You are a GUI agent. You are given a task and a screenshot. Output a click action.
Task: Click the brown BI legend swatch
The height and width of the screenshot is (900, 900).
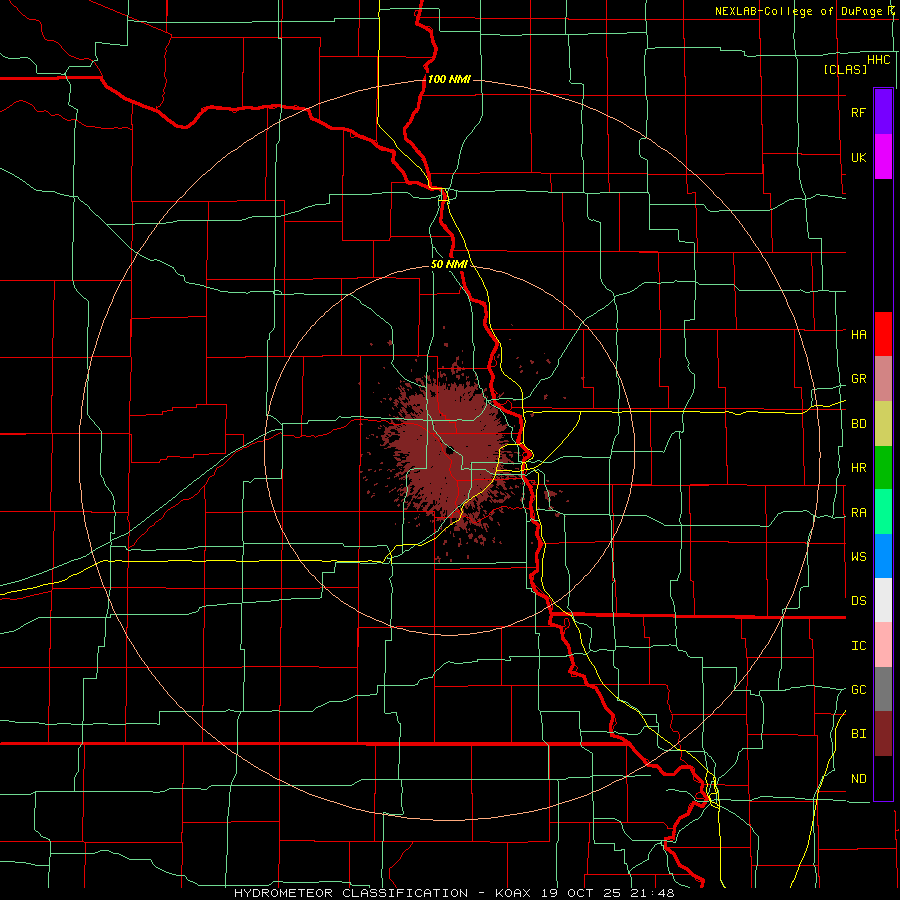[x=883, y=734]
